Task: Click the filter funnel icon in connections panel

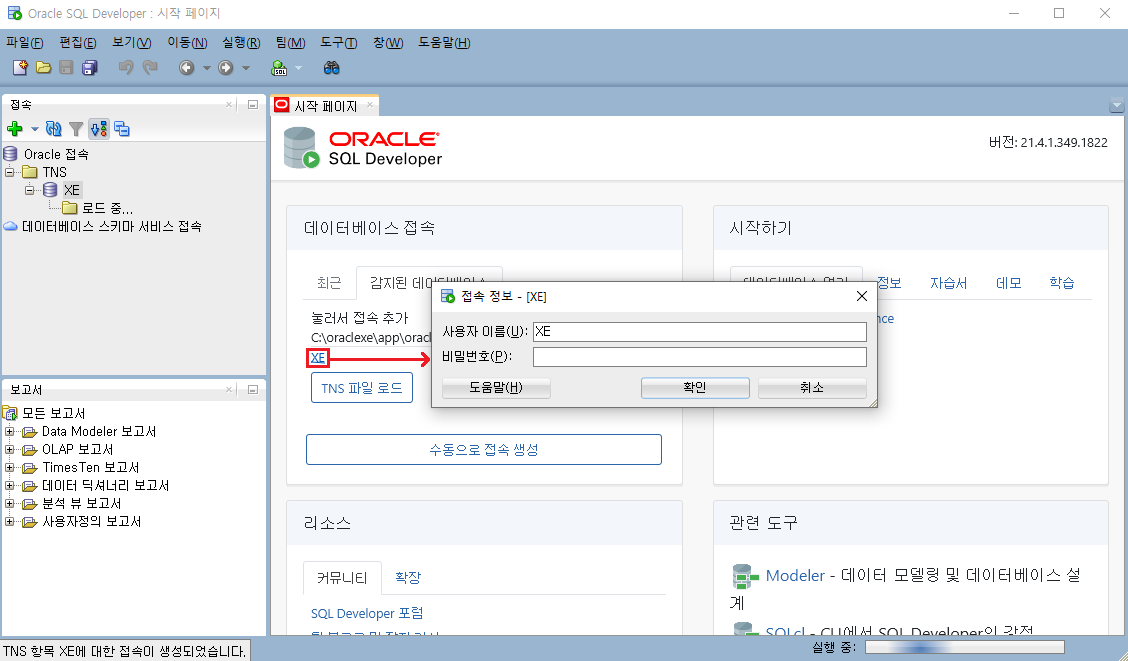Action: point(76,129)
